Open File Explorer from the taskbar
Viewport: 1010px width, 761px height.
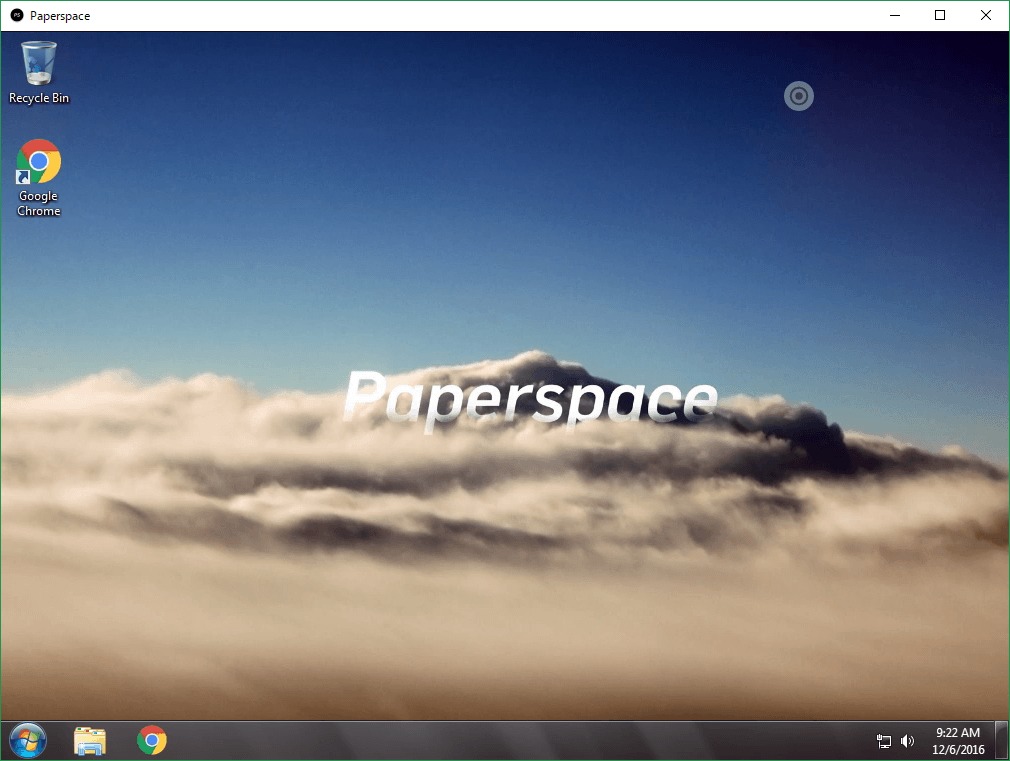coord(90,740)
